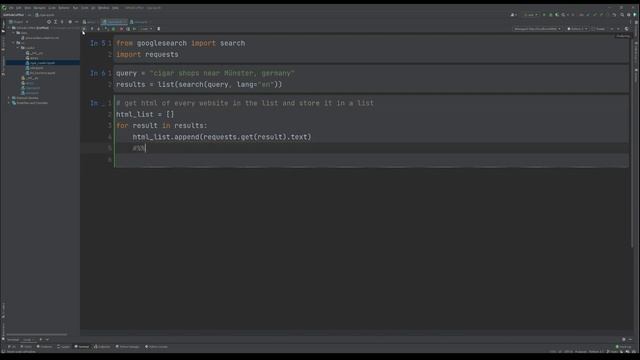Screen dimensions: 640x360
Task: Open Search Everywhere magnifier icon
Action: (x=622, y=15)
